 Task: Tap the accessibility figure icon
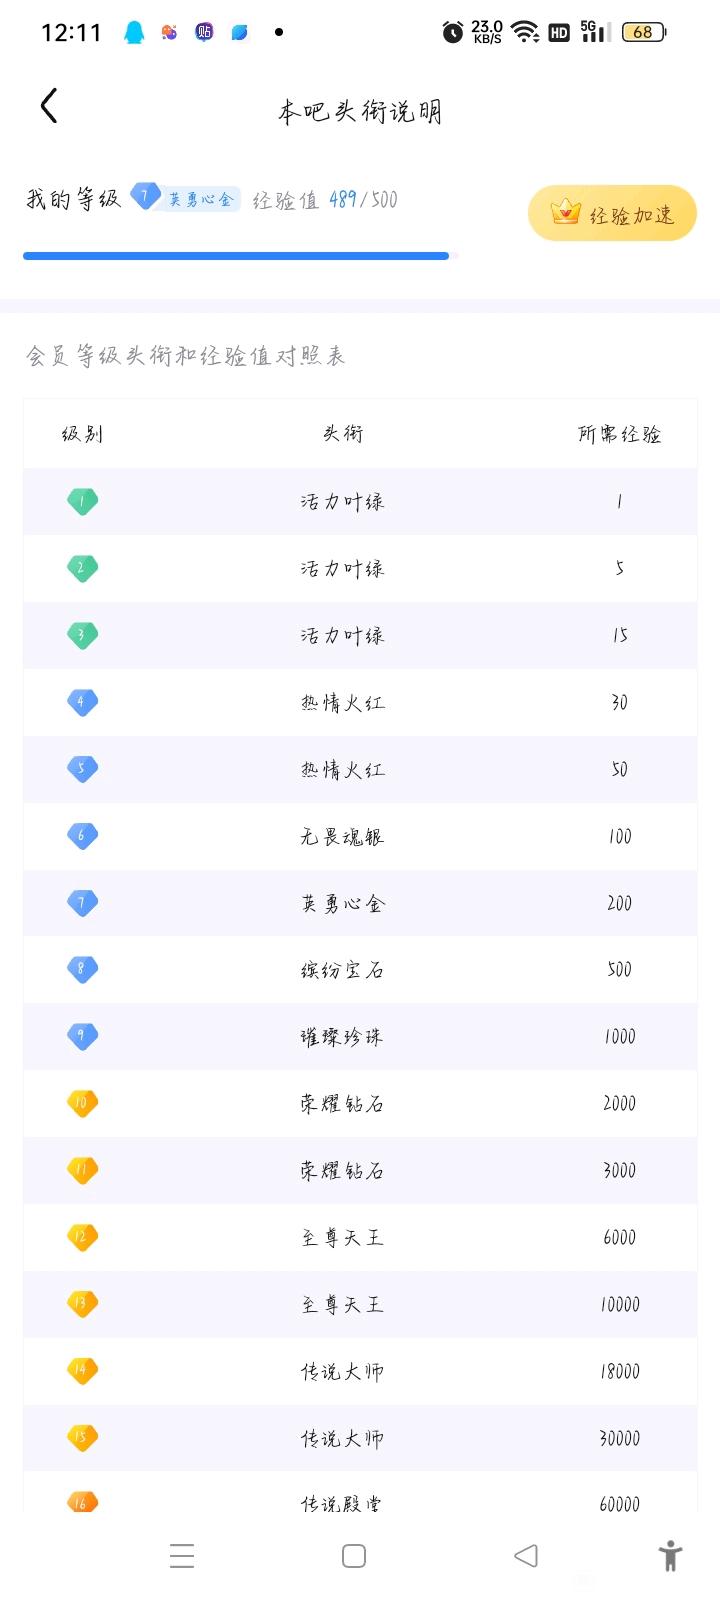(x=671, y=1556)
